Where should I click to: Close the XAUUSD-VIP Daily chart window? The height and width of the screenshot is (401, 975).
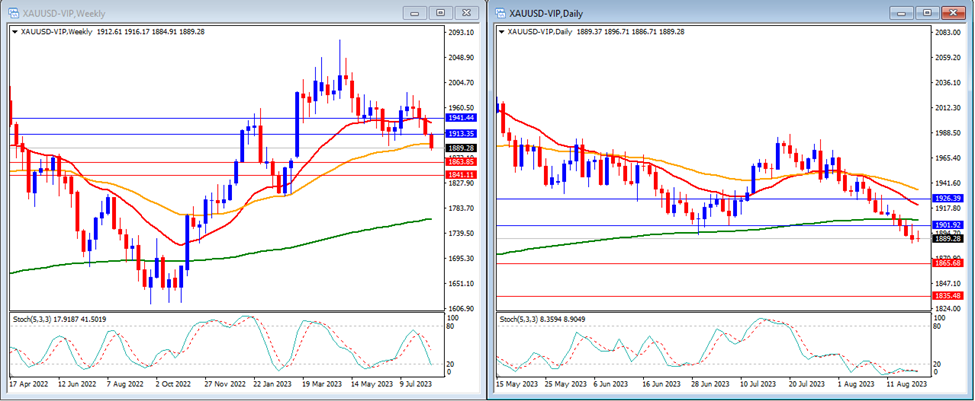[x=952, y=12]
